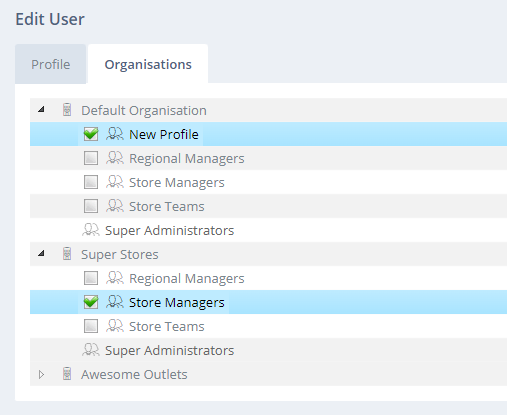Select Super Administrators label under Default Organisation
Screen dimensions: 507x415
pyautogui.click(x=169, y=230)
